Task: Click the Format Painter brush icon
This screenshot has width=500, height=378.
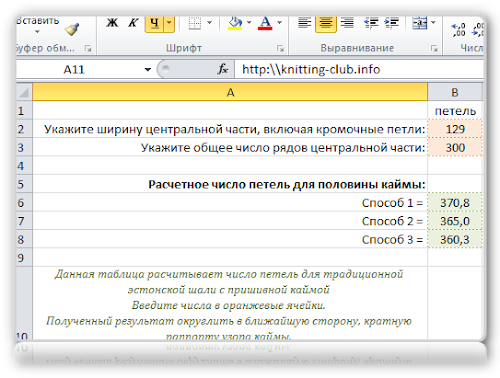Action: [x=72, y=29]
